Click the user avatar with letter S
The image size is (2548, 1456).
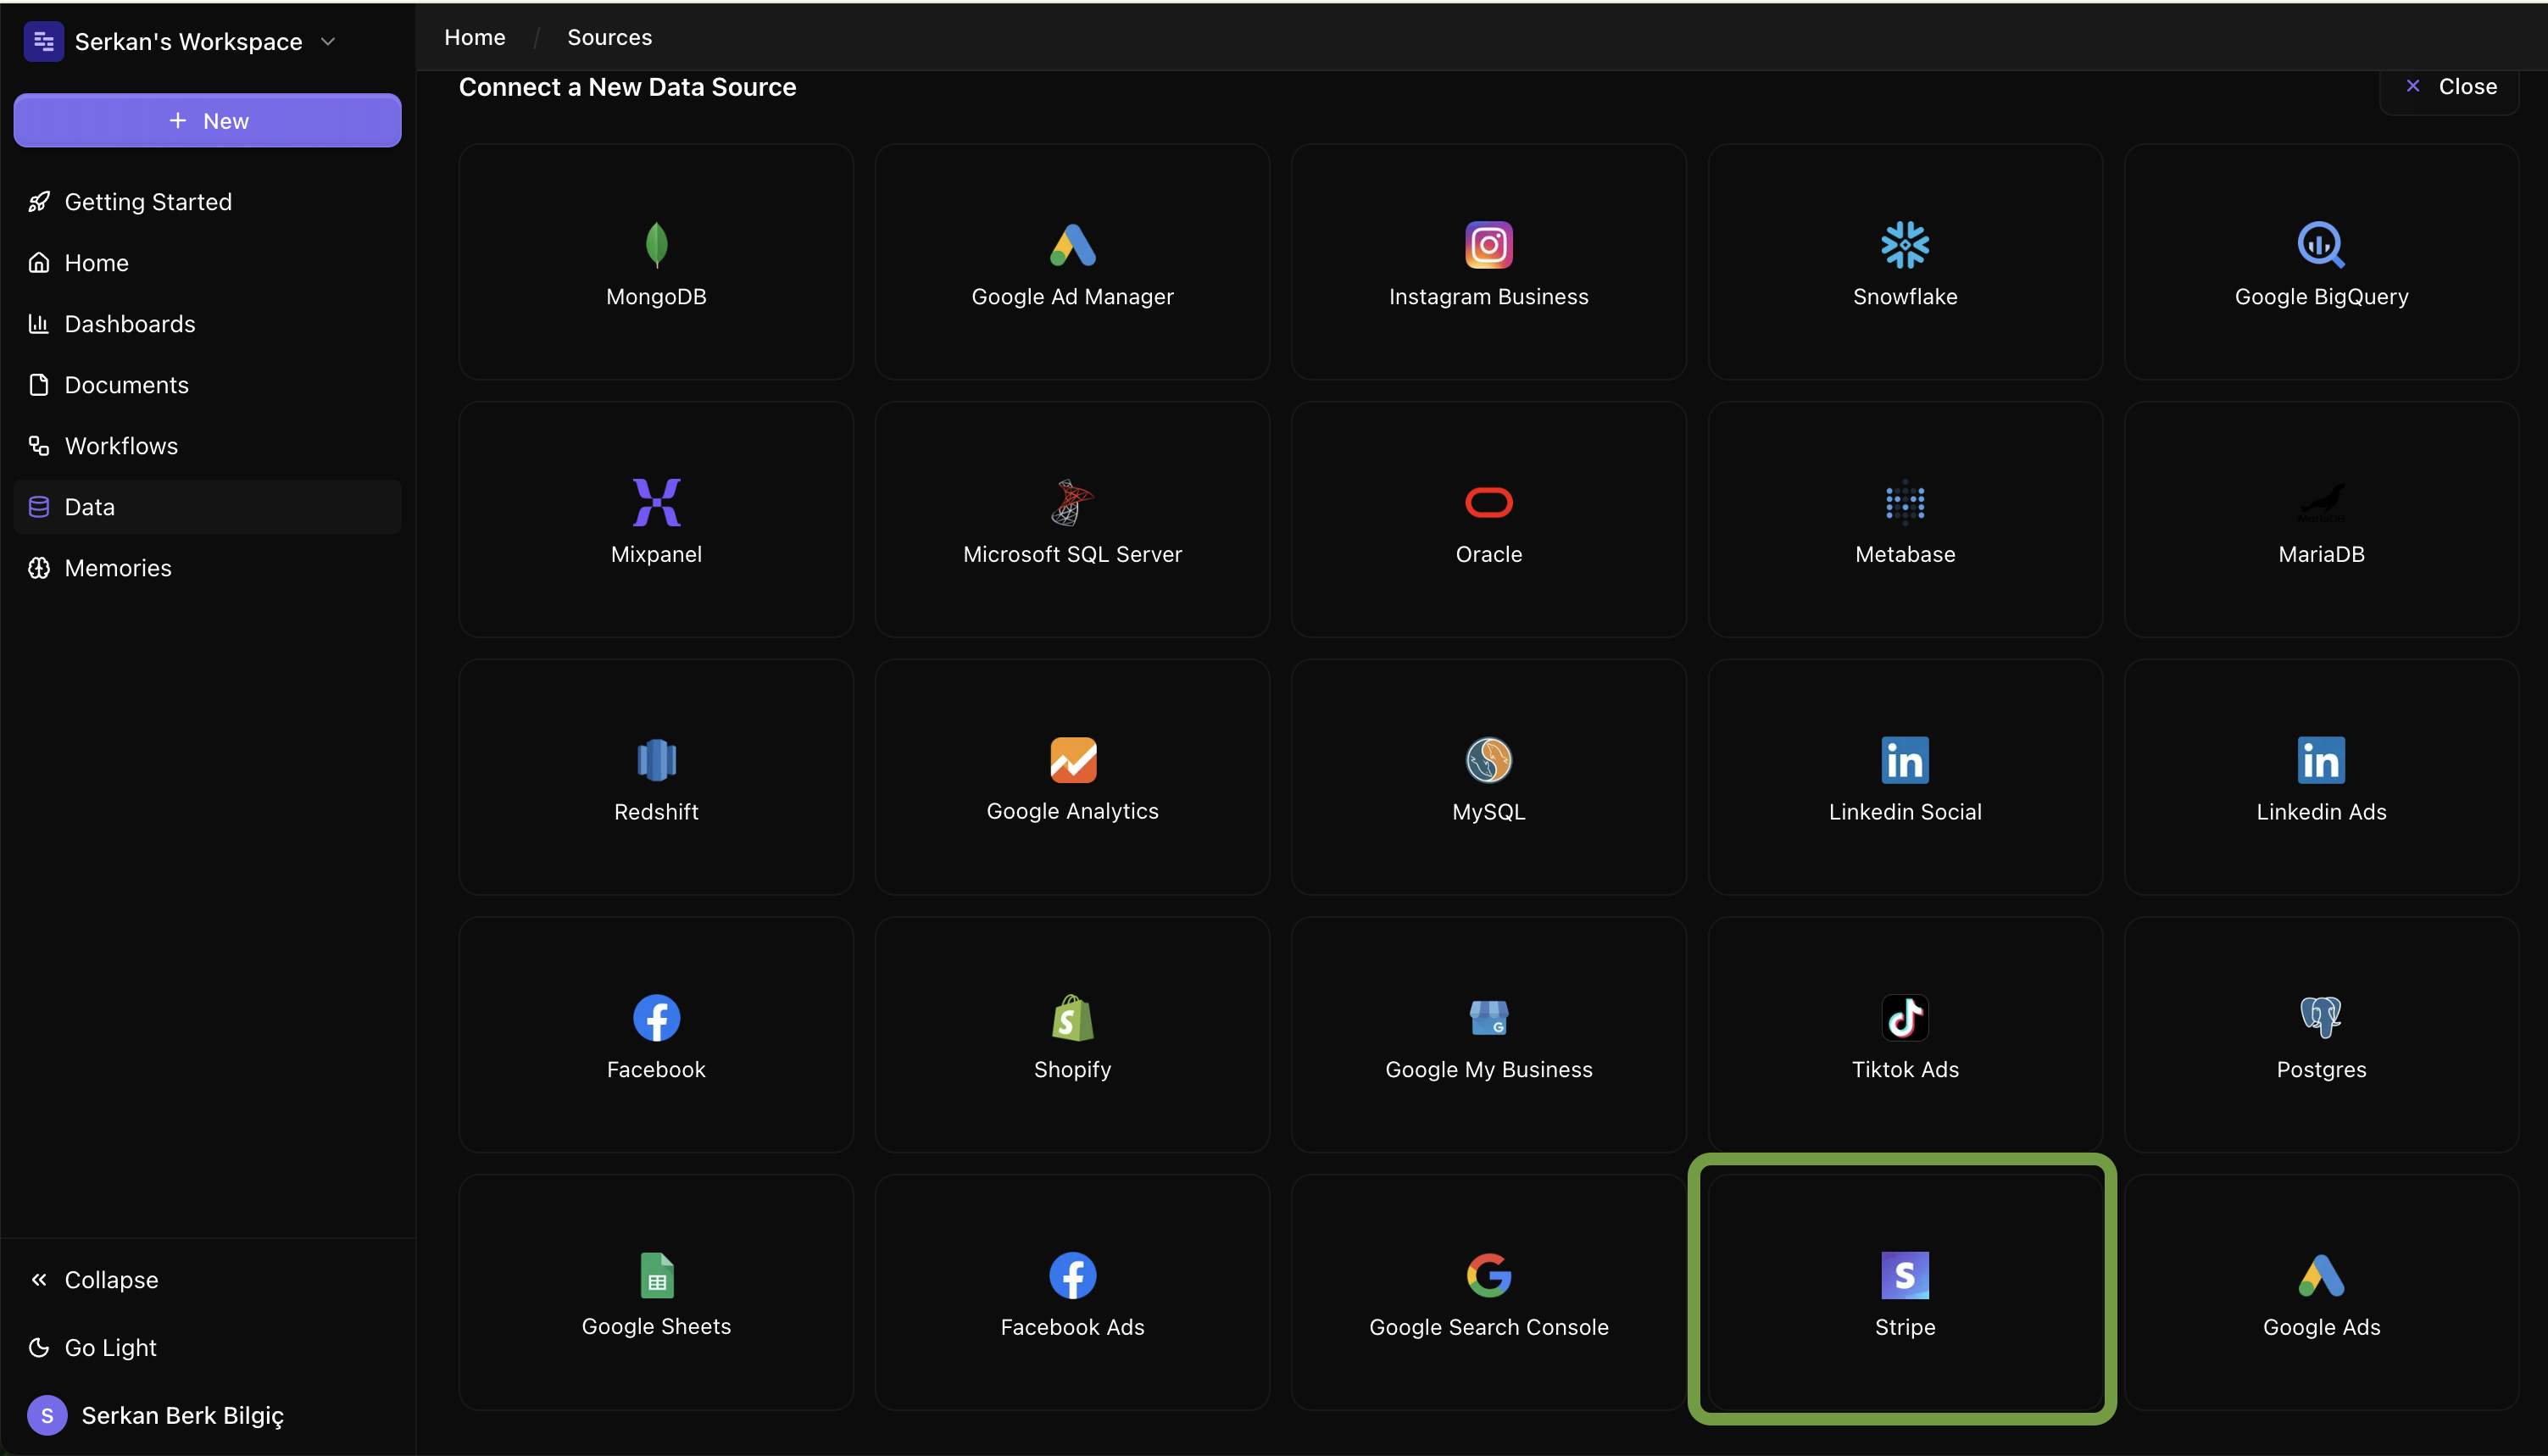tap(47, 1415)
